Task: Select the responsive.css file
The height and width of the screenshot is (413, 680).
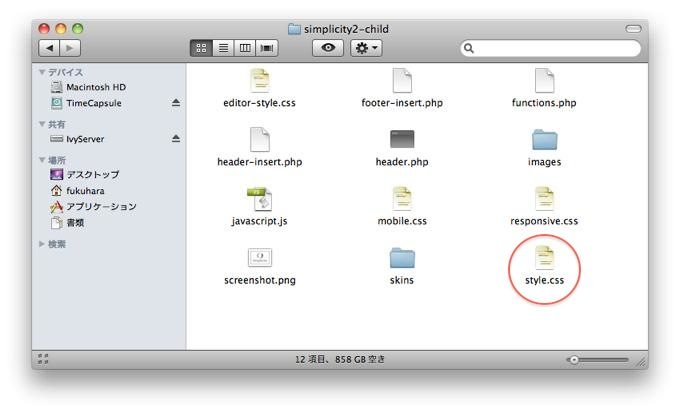Action: 544,200
